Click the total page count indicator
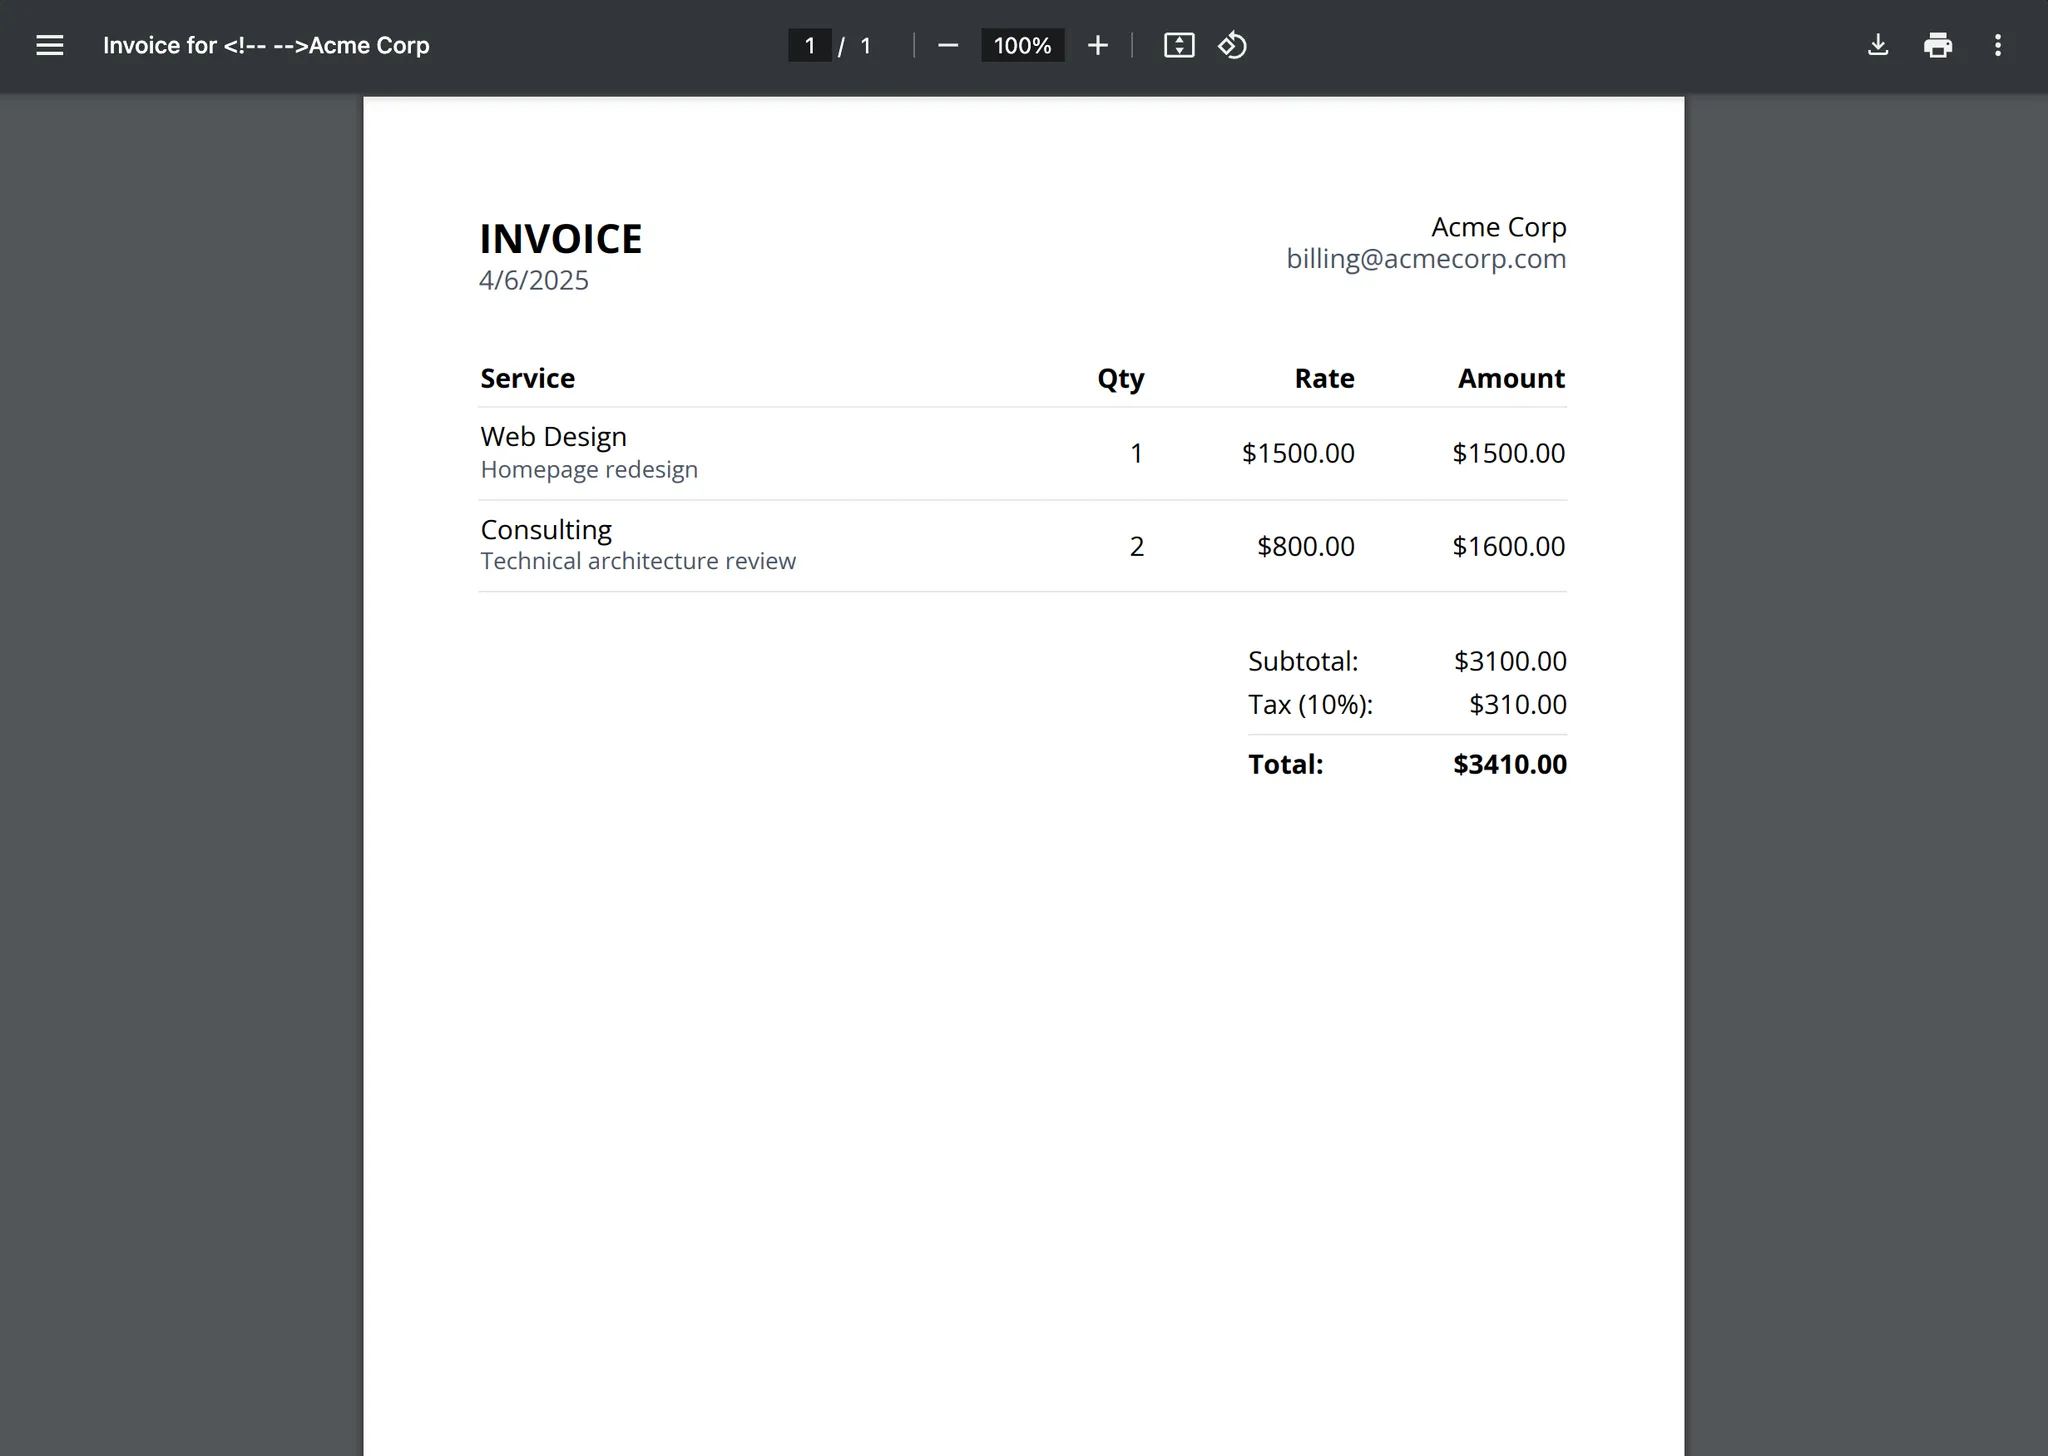This screenshot has height=1456, width=2048. (x=865, y=45)
